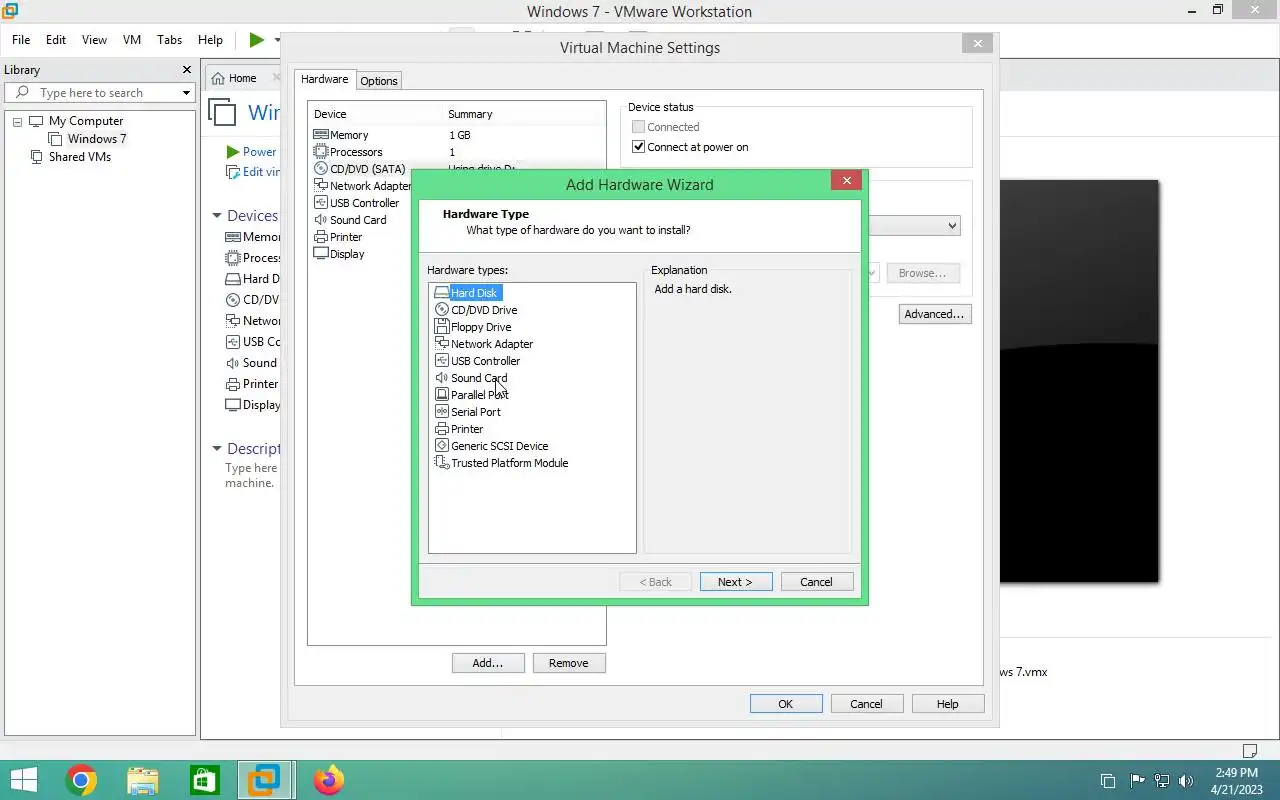Click the taskbar clock
The height and width of the screenshot is (800, 1280).
1236,781
